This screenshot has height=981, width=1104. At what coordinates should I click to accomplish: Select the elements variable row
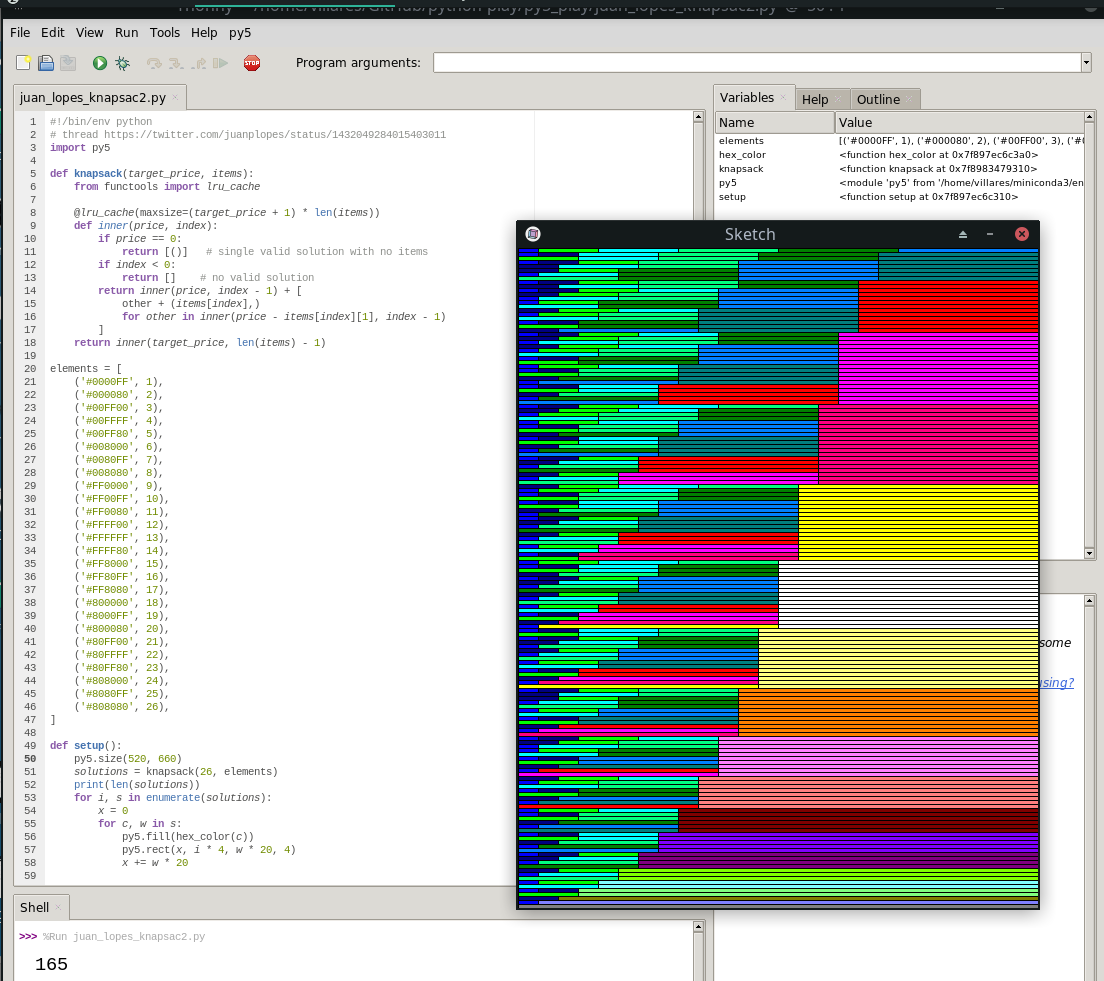point(741,141)
